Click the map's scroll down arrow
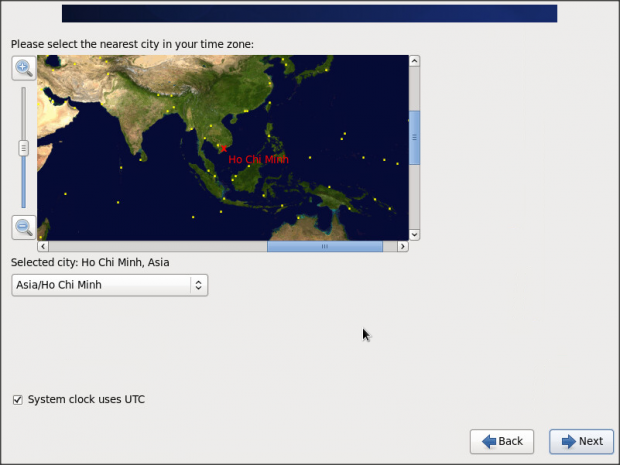620x465 pixels. pos(414,233)
